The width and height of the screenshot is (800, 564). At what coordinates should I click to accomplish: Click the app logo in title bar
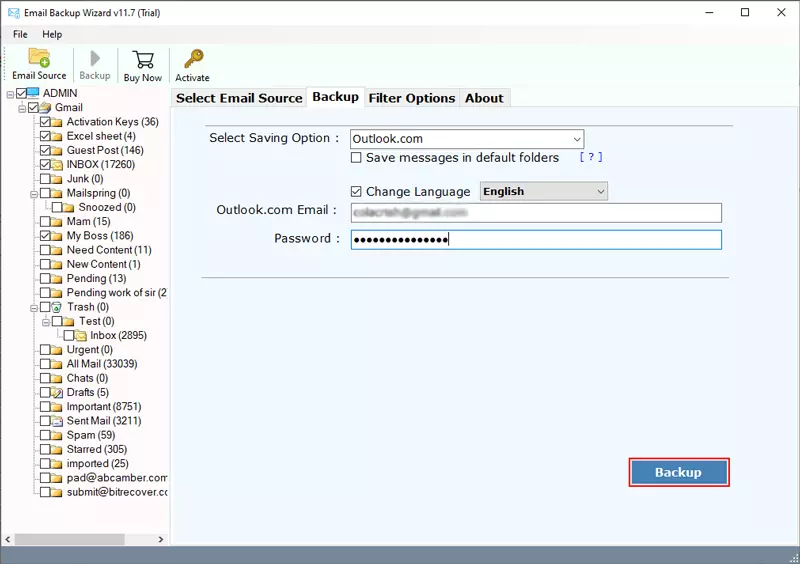(14, 12)
